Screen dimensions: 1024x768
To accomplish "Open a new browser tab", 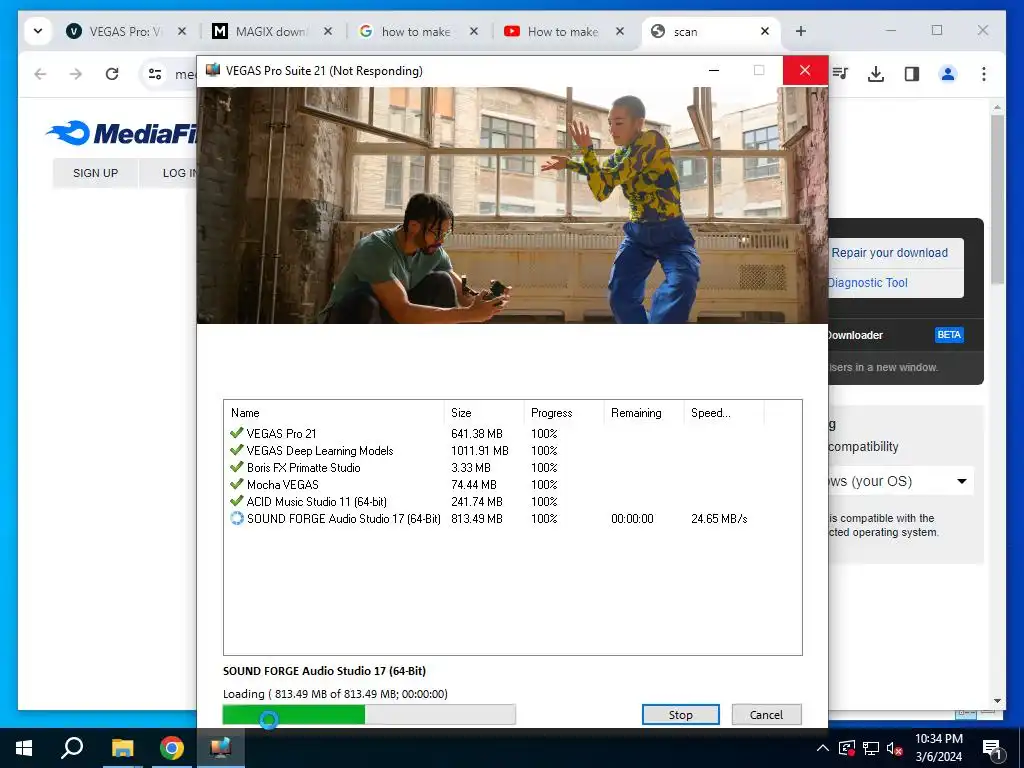I will (x=801, y=31).
